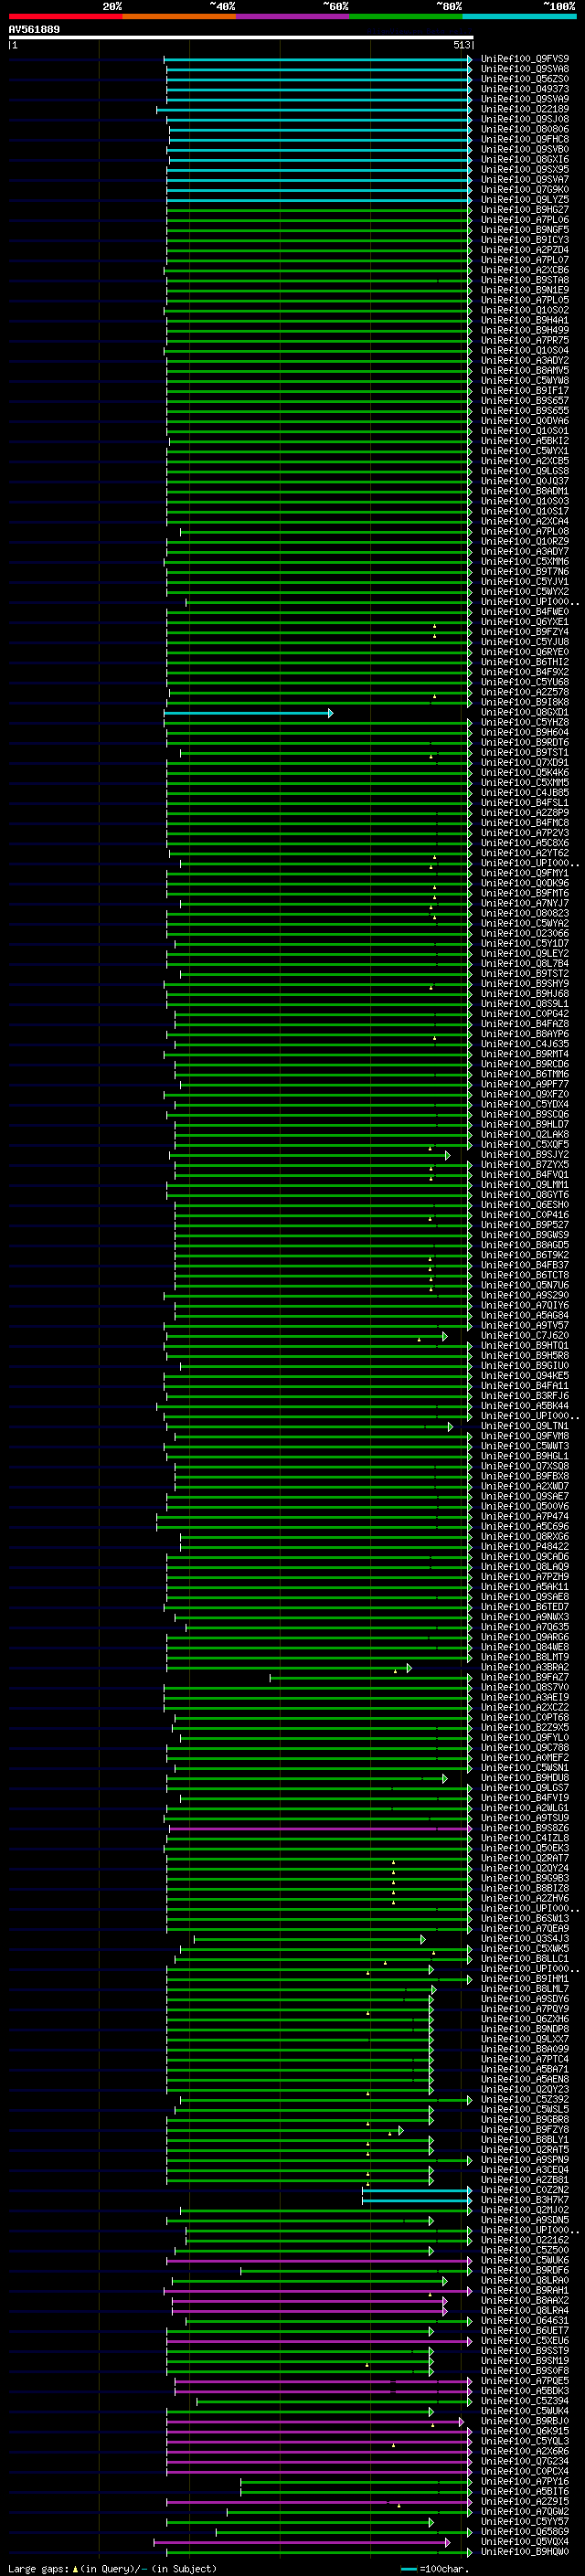Image resolution: width=585 pixels, height=2576 pixels.
Task: Select the UniRef100_Q3S4J3 hit label
Action: (525, 1939)
